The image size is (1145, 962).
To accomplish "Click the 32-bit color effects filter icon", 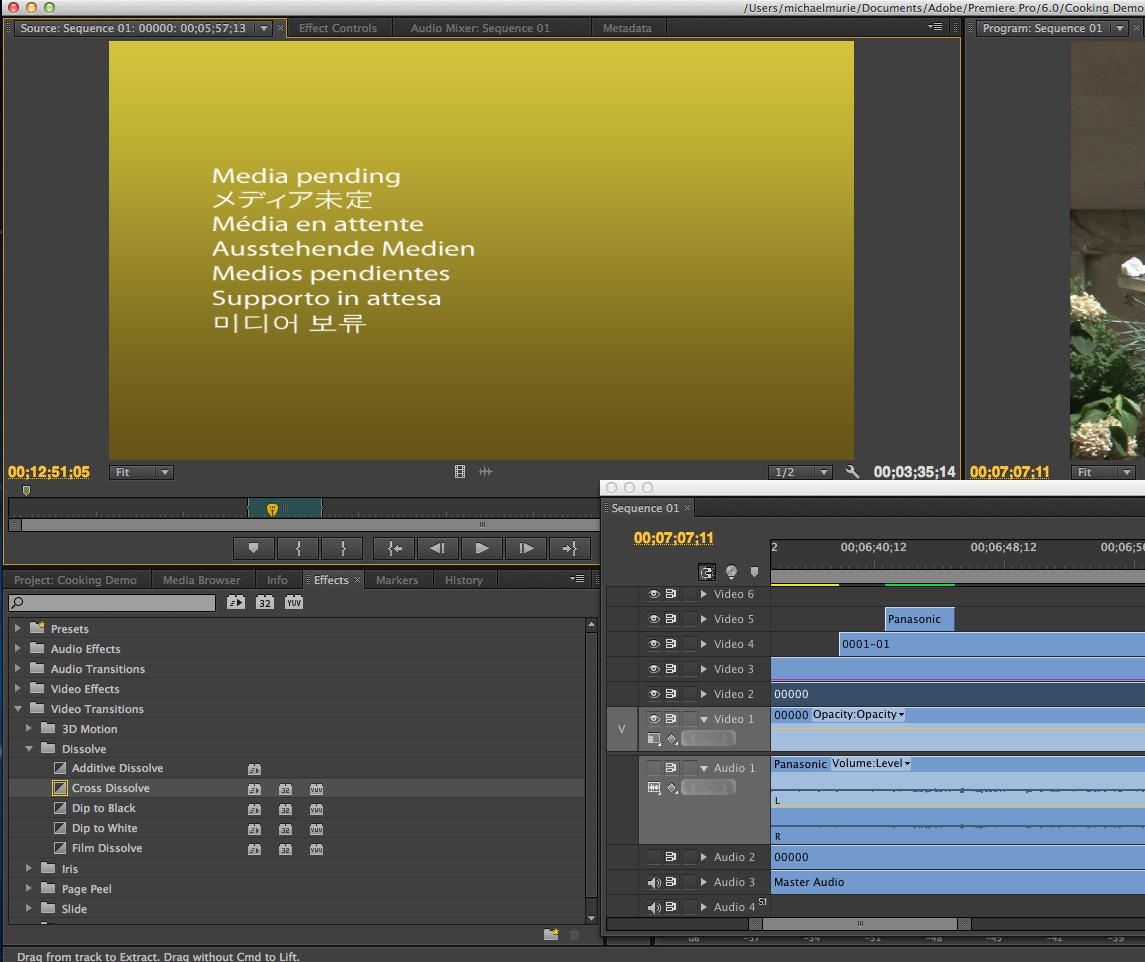I will pos(264,602).
